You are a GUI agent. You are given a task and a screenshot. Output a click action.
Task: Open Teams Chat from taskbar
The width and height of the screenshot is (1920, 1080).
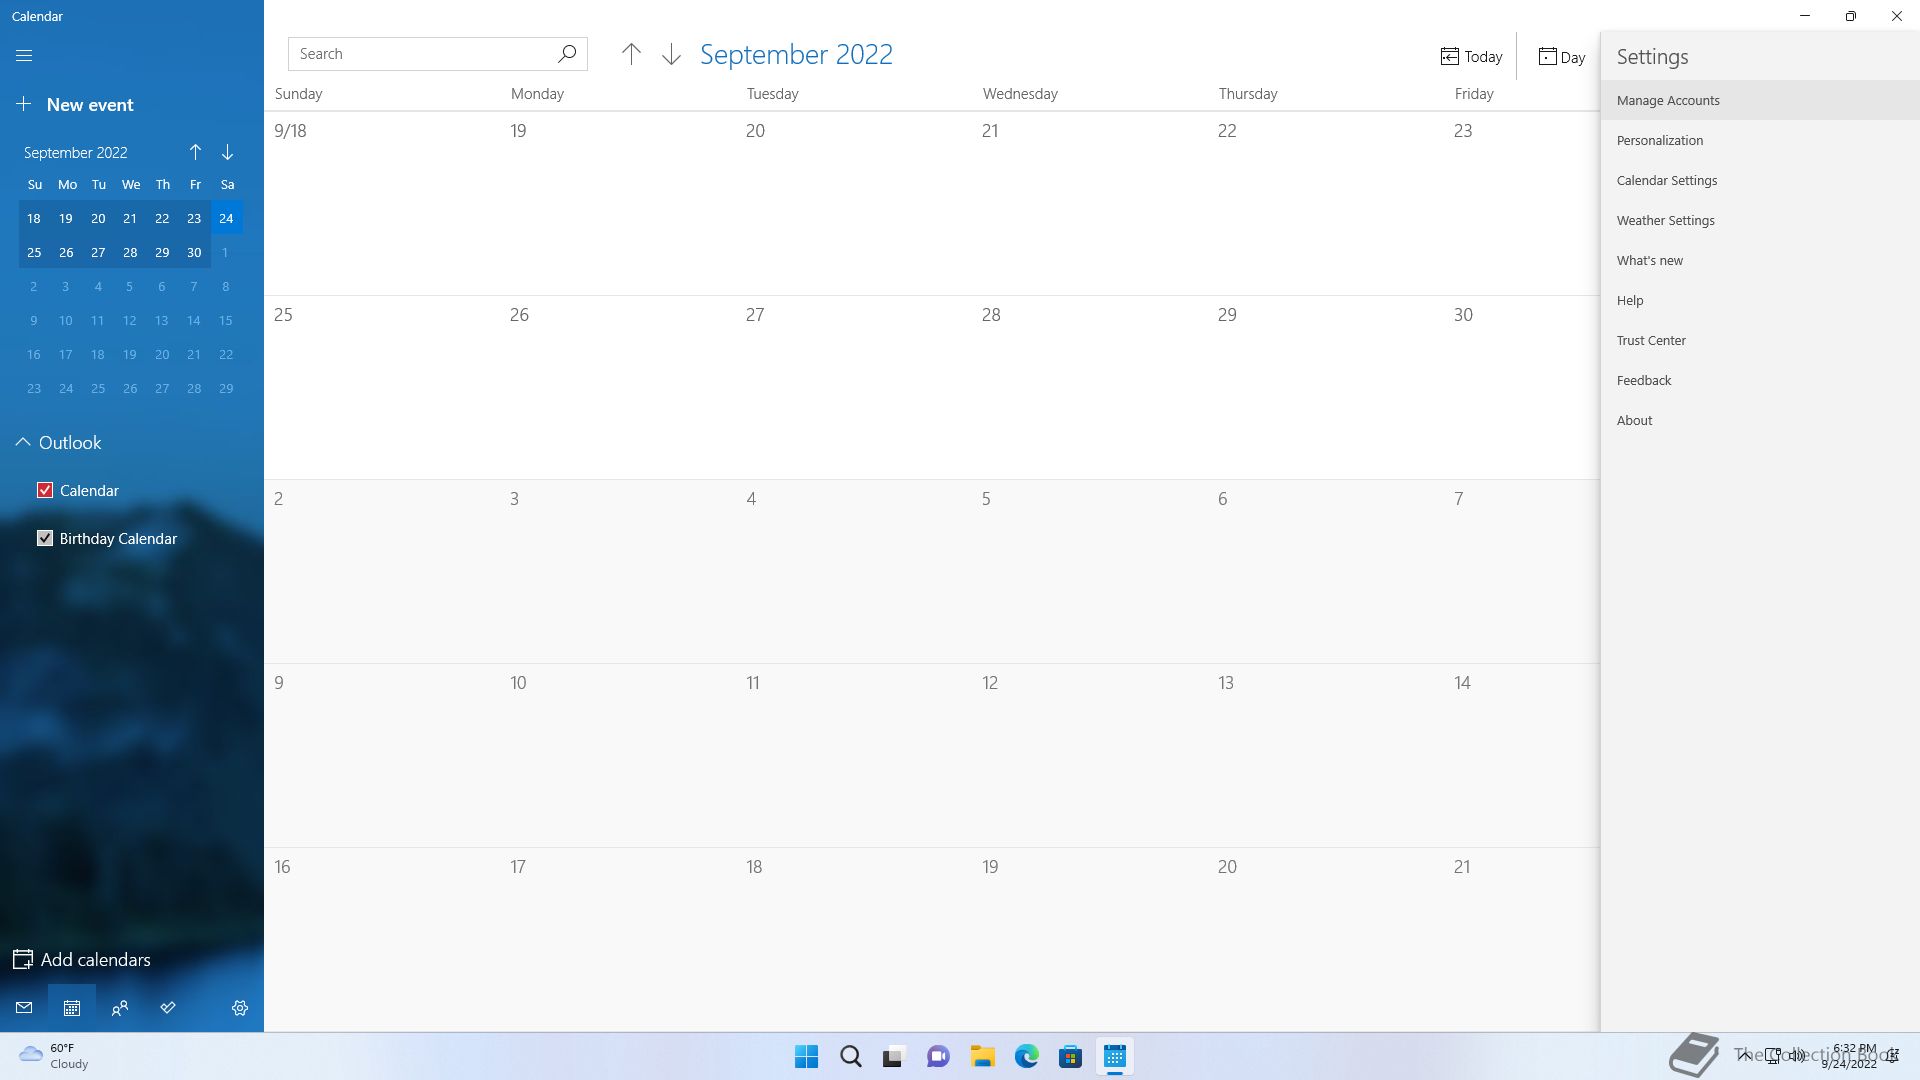(938, 1057)
